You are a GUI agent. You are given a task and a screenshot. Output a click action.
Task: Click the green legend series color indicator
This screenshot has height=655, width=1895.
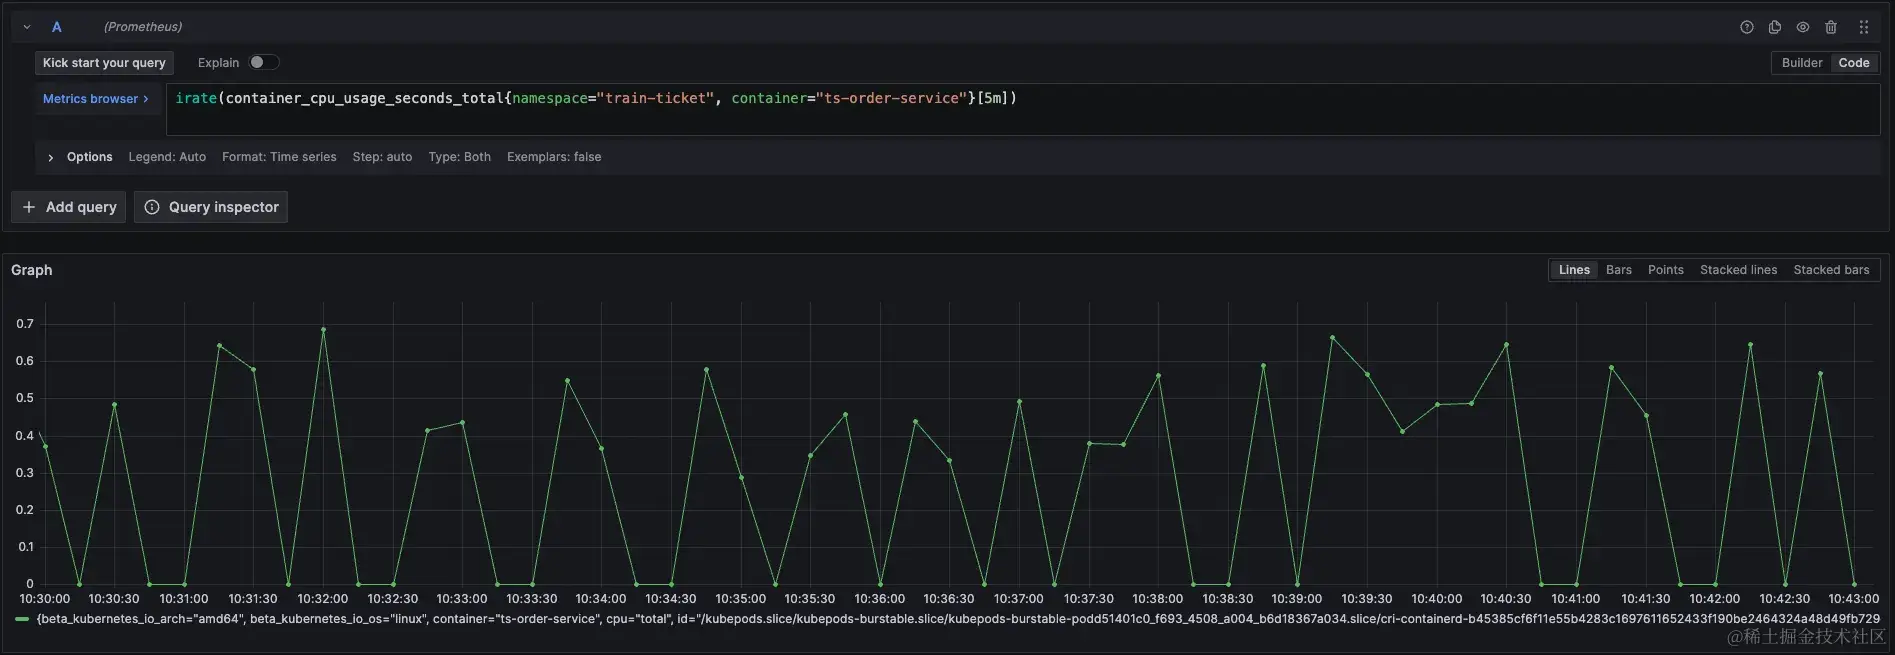(x=22, y=620)
